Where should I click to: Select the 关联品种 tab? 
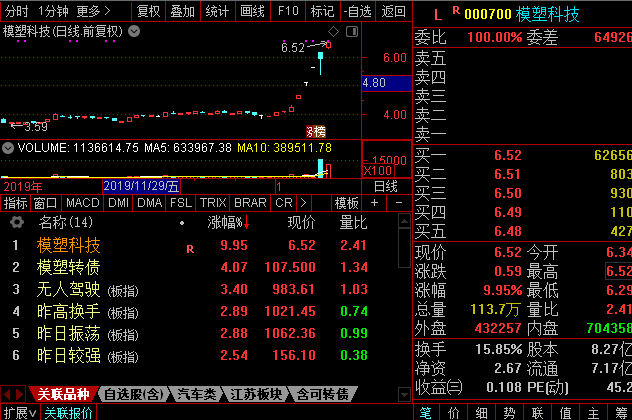63,394
